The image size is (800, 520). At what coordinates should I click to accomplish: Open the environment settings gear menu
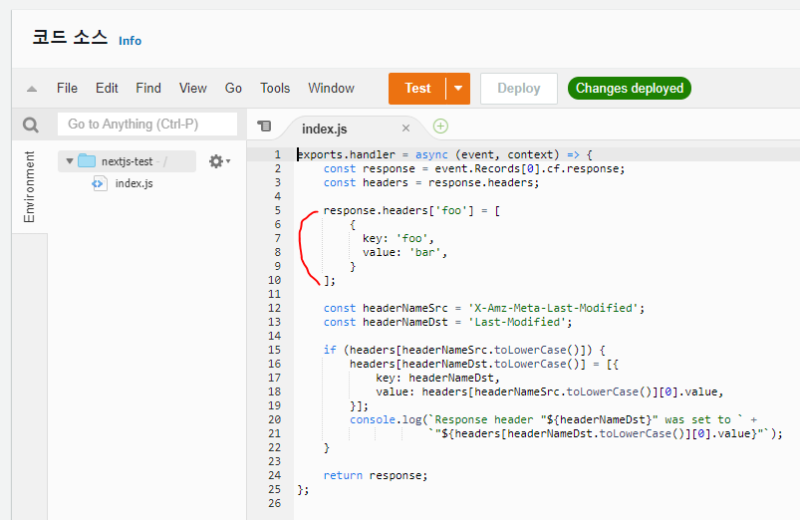(x=218, y=161)
